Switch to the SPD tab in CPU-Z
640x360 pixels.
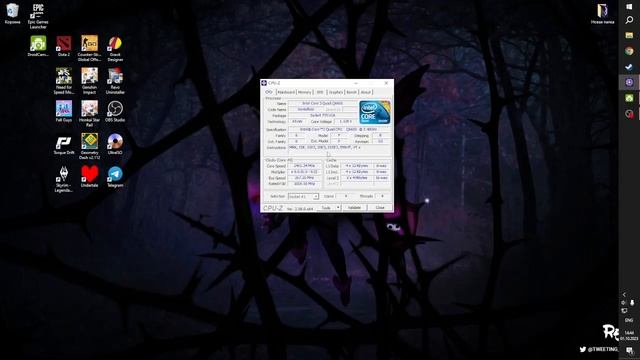coord(320,92)
